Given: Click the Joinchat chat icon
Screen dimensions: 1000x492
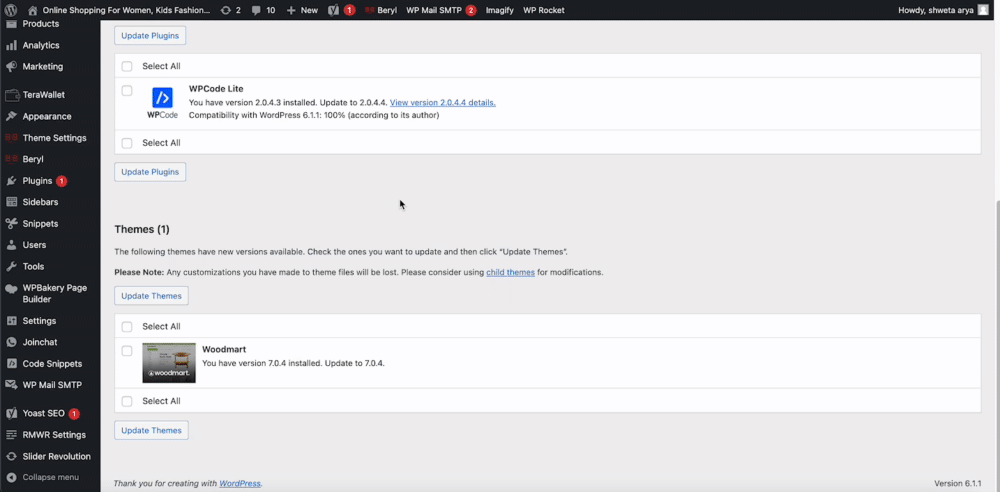Looking at the screenshot, I should [11, 342].
